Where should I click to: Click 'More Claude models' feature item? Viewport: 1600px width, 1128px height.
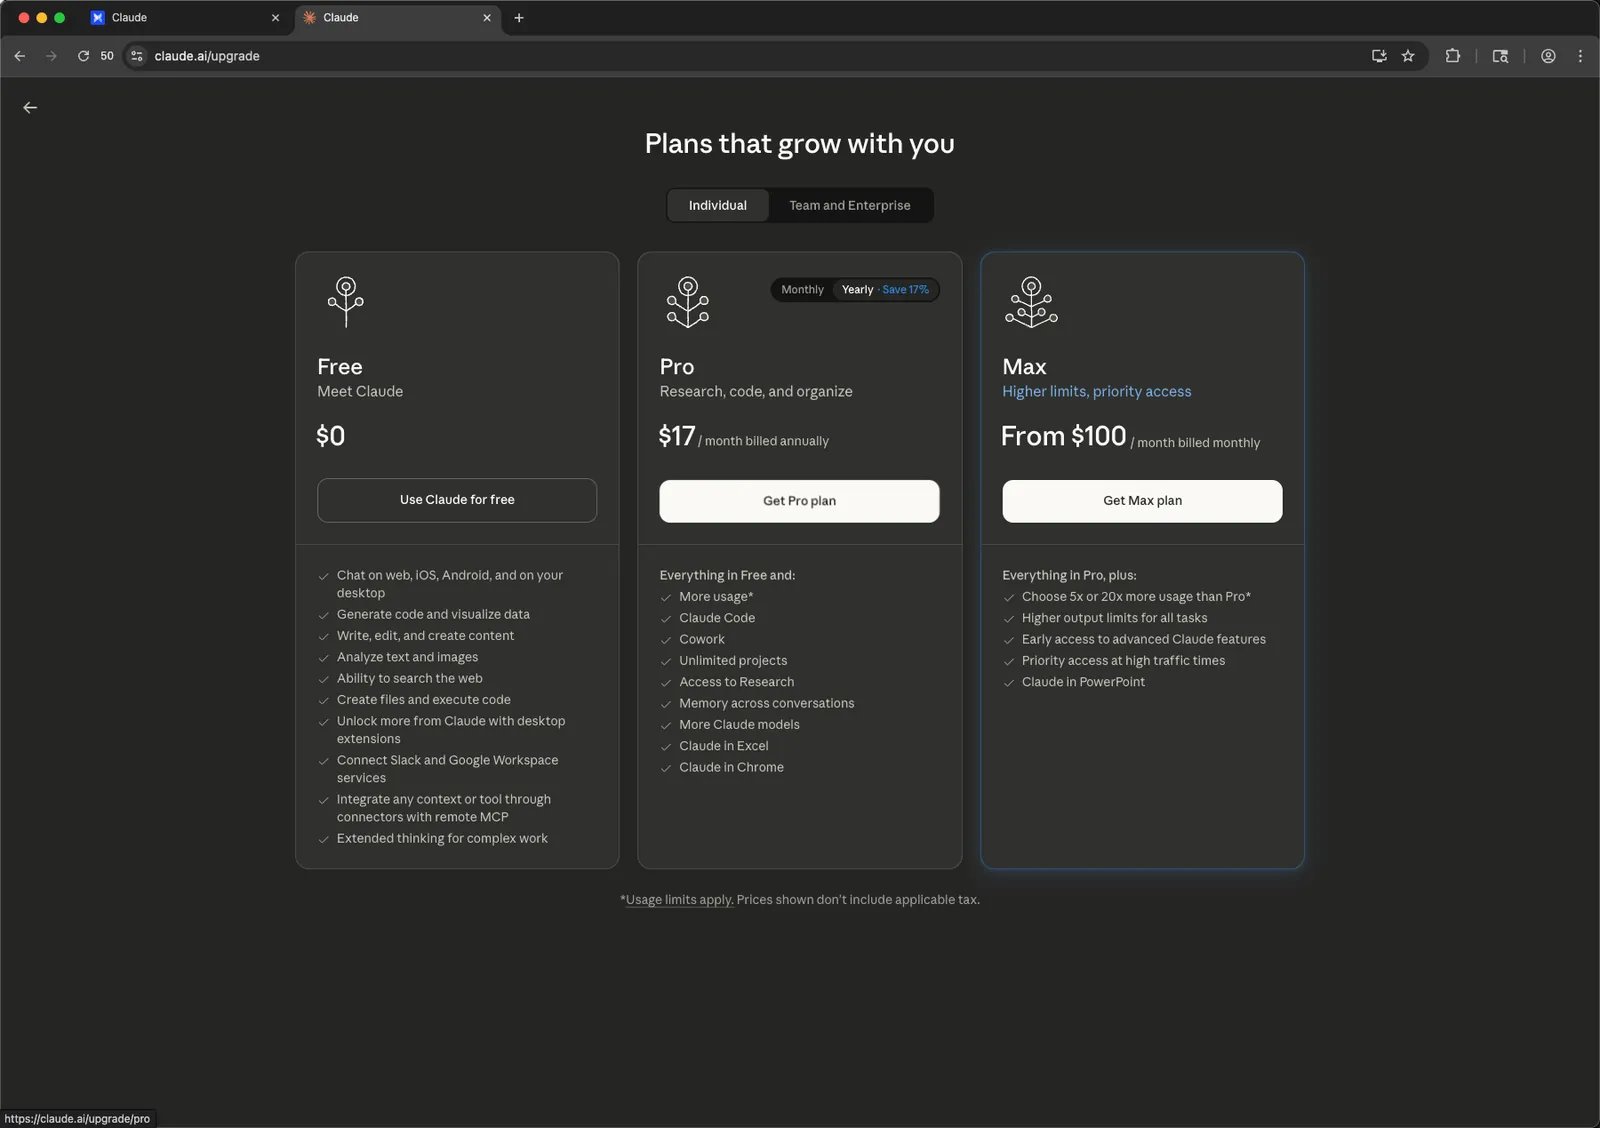point(739,725)
